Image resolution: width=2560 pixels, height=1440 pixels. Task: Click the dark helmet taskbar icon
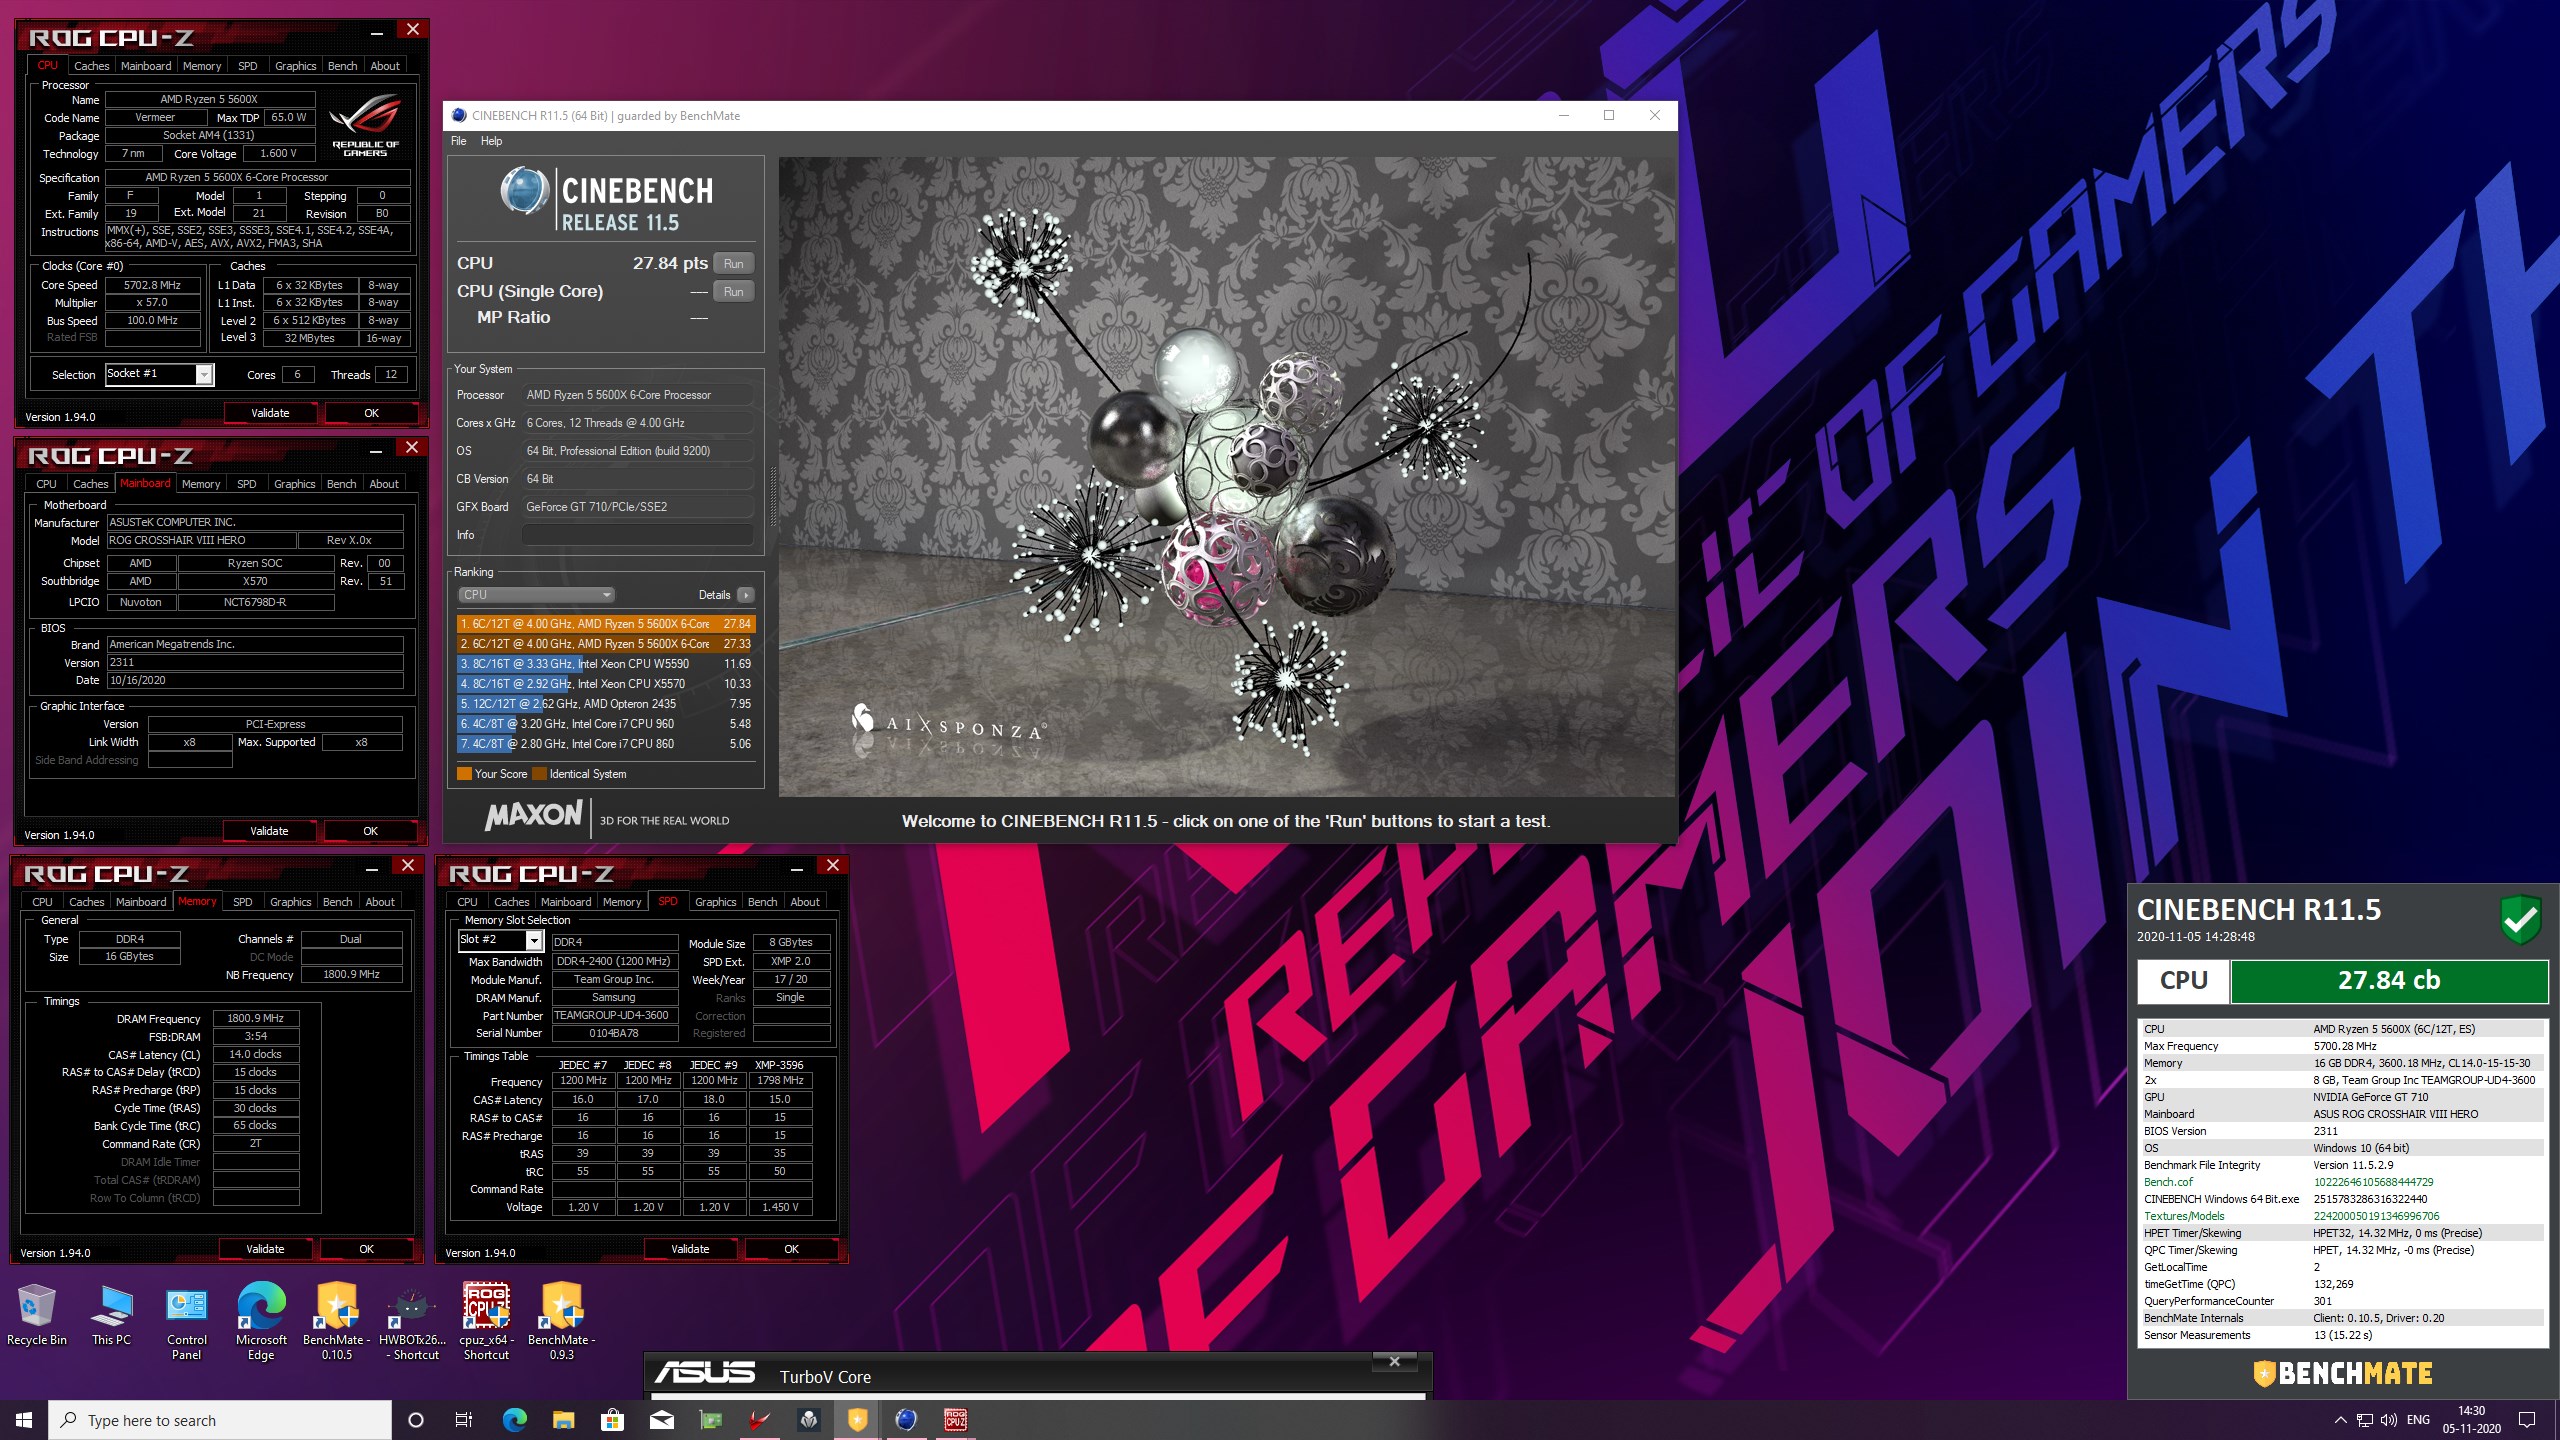(808, 1420)
